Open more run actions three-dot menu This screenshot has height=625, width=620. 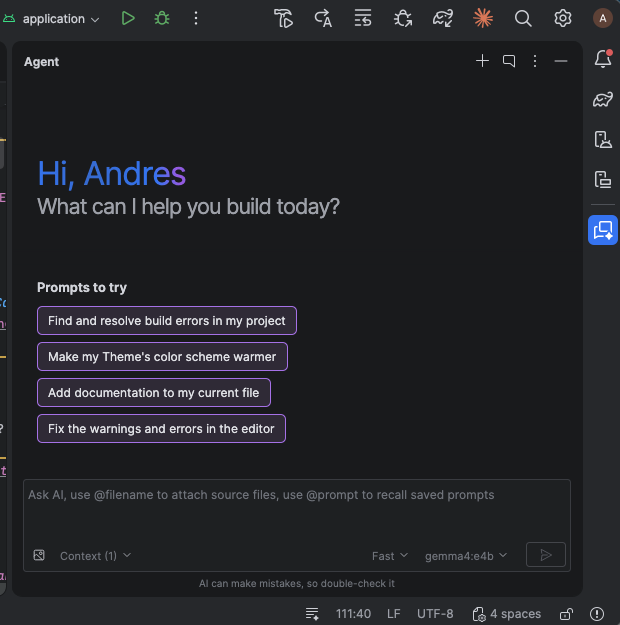pyautogui.click(x=196, y=18)
